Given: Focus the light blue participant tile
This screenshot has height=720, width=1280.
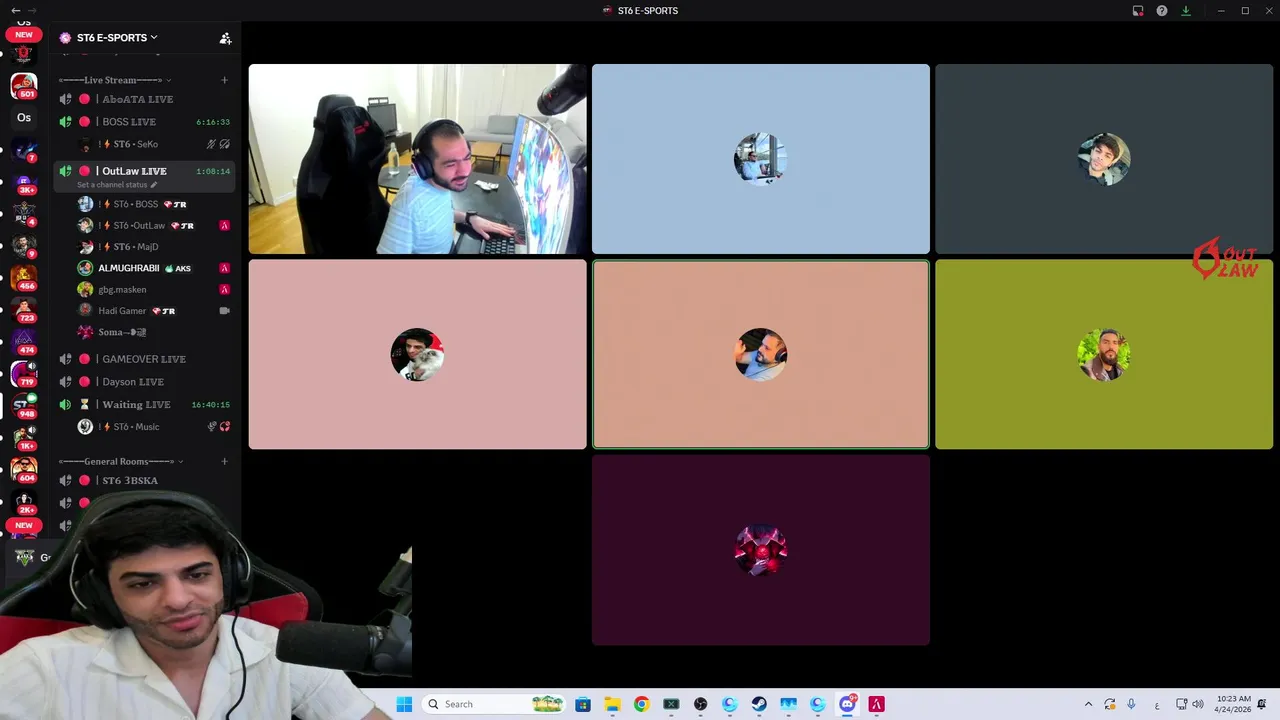Looking at the screenshot, I should 761,159.
